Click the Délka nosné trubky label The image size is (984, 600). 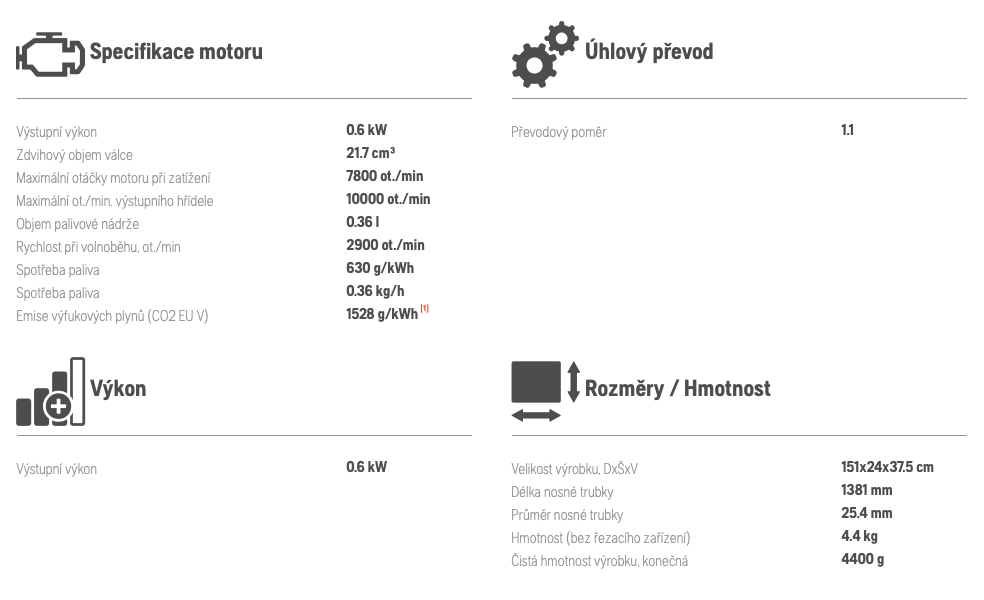point(562,492)
